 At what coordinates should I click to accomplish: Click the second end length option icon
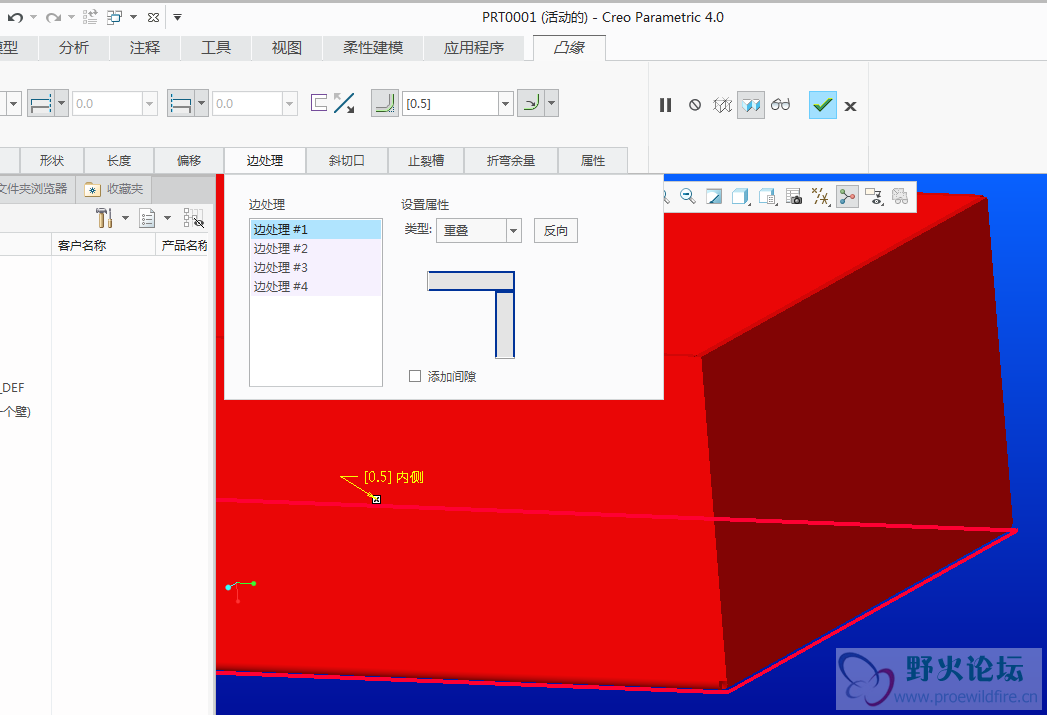181,103
